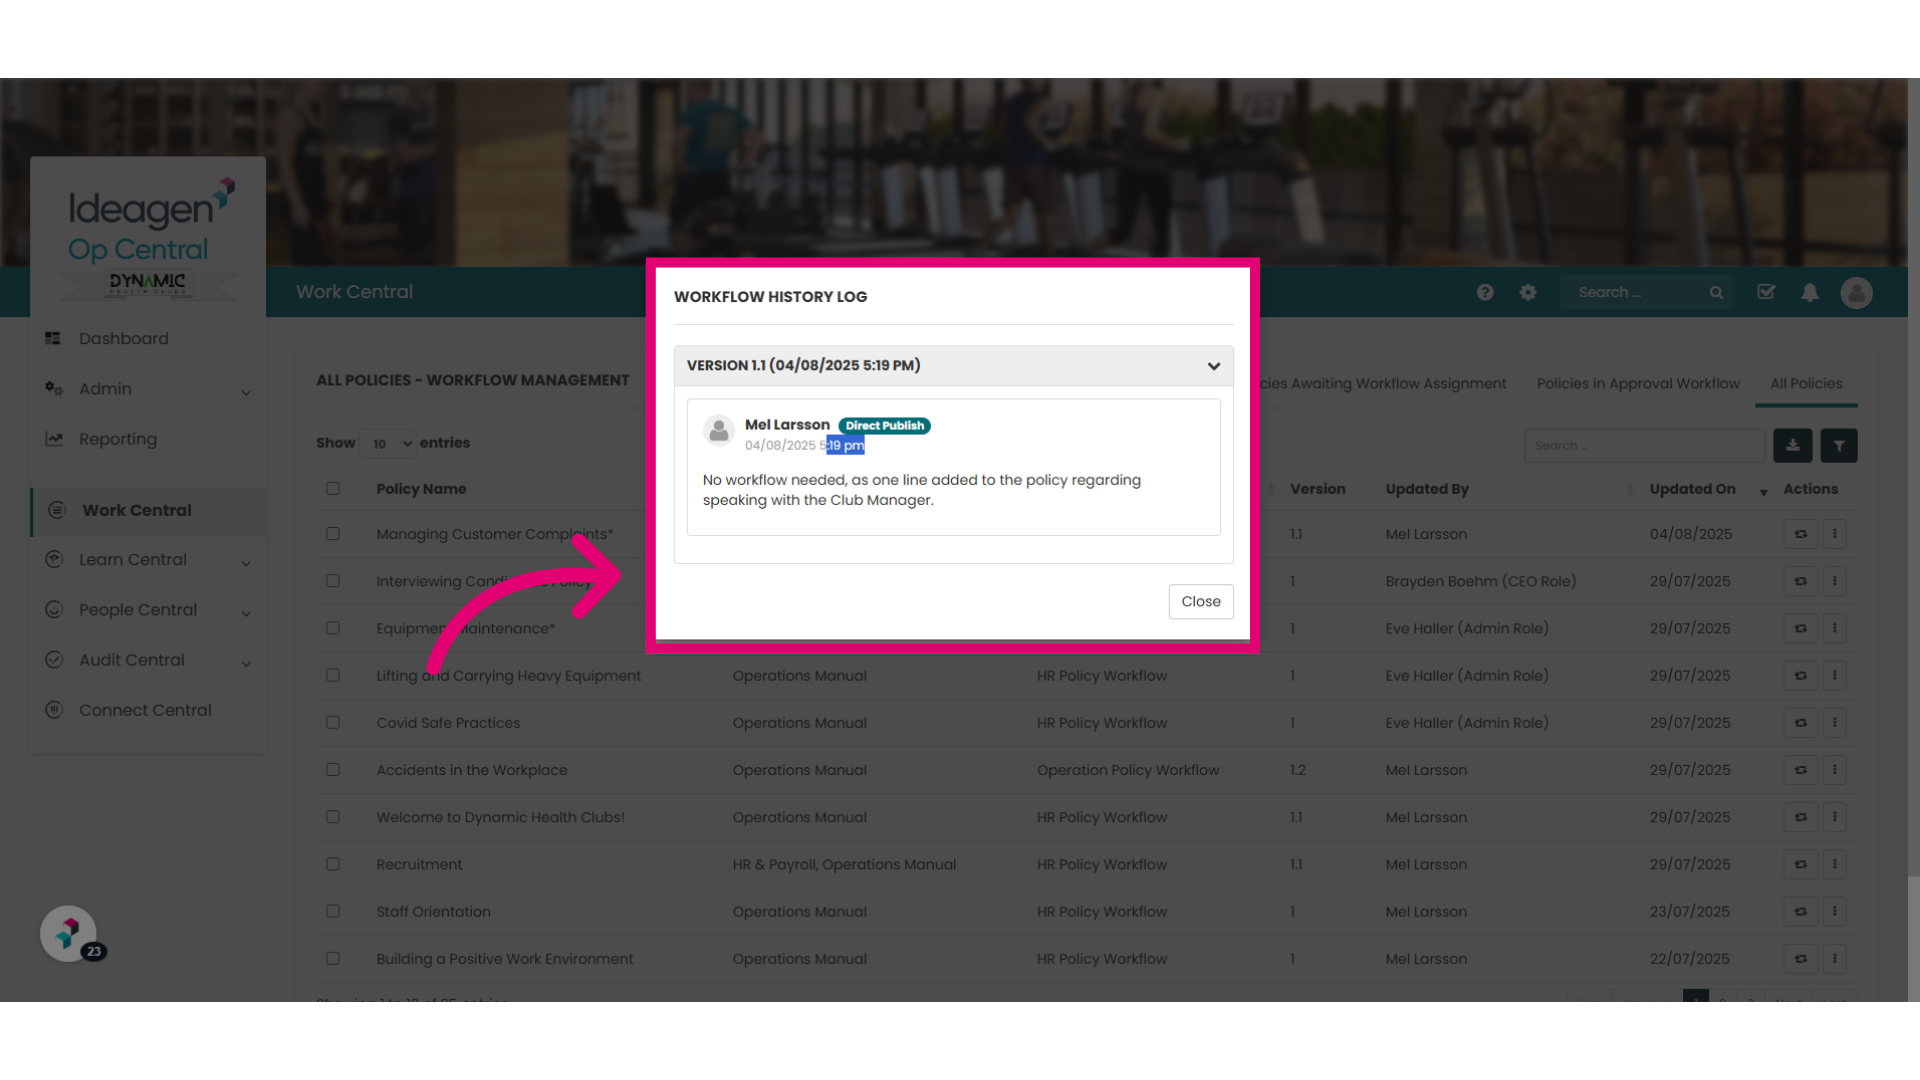Click the header Search field
The image size is (1920, 1080).
(1636, 292)
